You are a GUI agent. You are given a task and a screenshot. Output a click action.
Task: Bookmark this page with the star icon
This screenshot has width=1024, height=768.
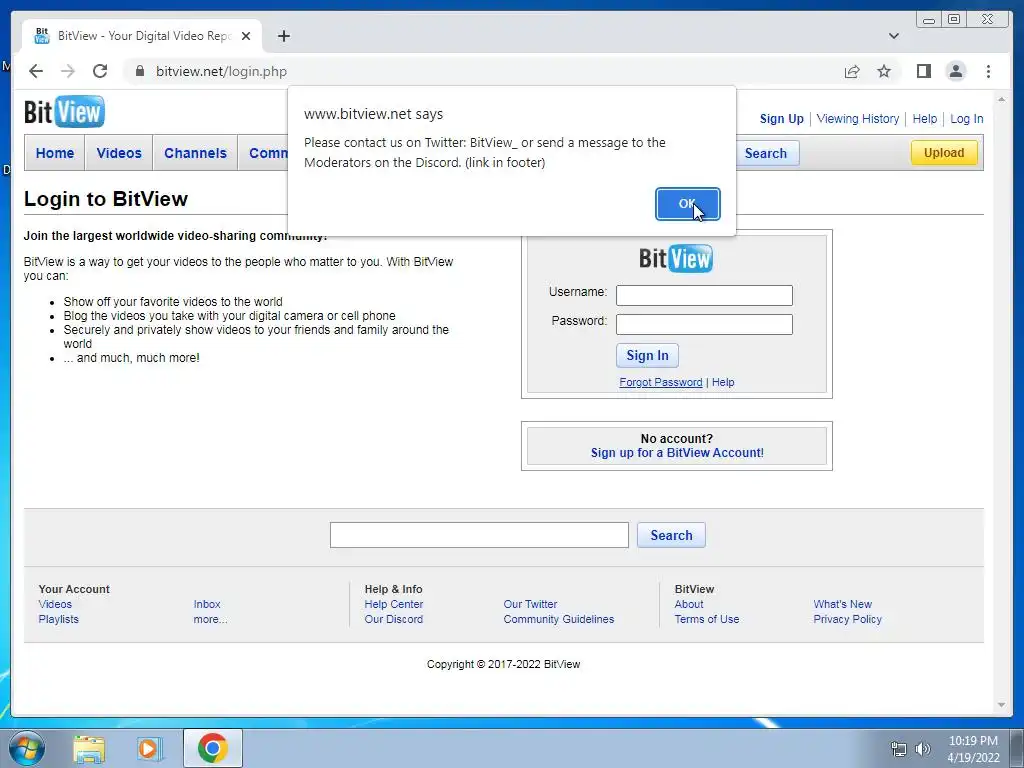pos(884,71)
